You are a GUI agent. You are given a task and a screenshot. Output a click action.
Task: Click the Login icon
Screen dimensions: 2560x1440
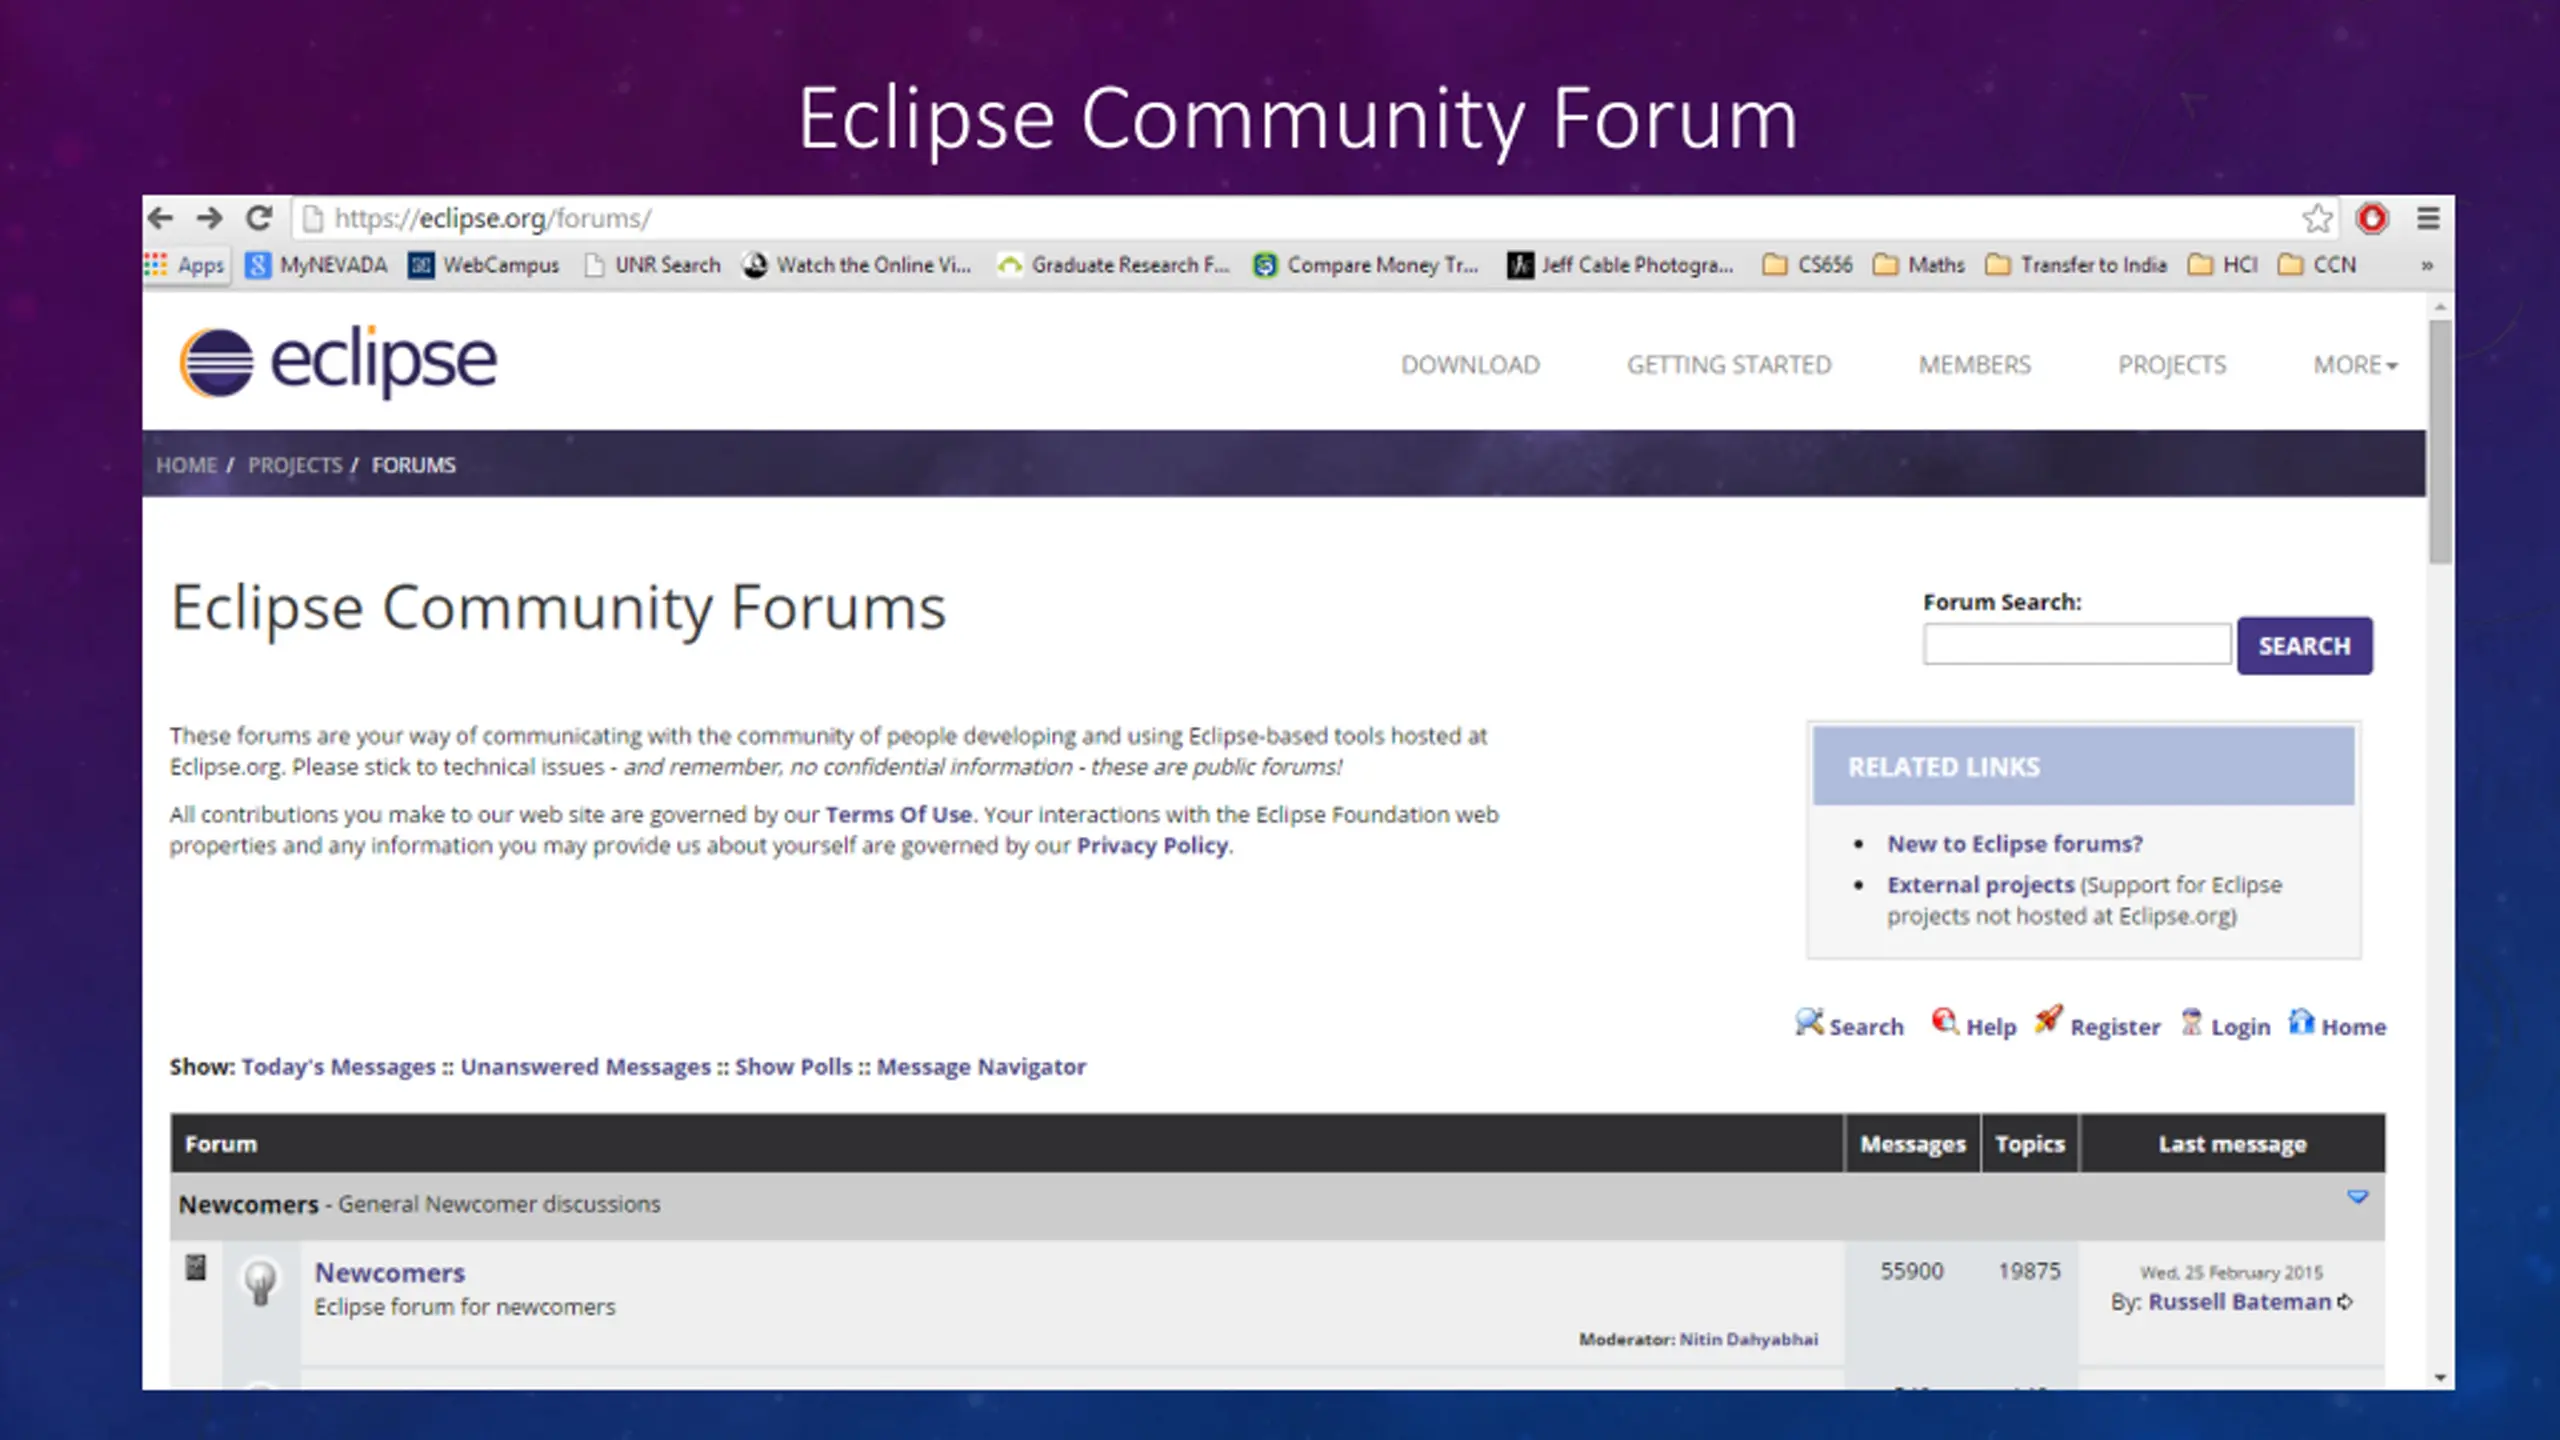tap(2191, 1022)
